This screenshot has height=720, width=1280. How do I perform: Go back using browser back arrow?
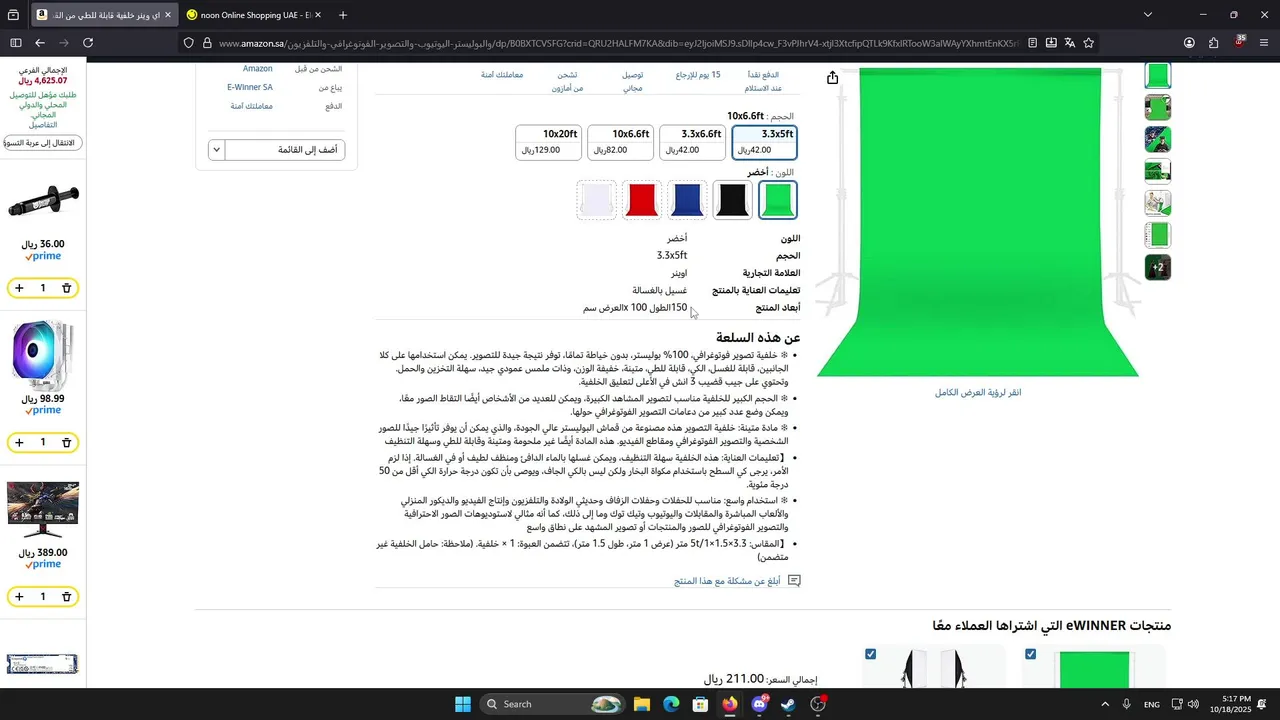coord(40,43)
